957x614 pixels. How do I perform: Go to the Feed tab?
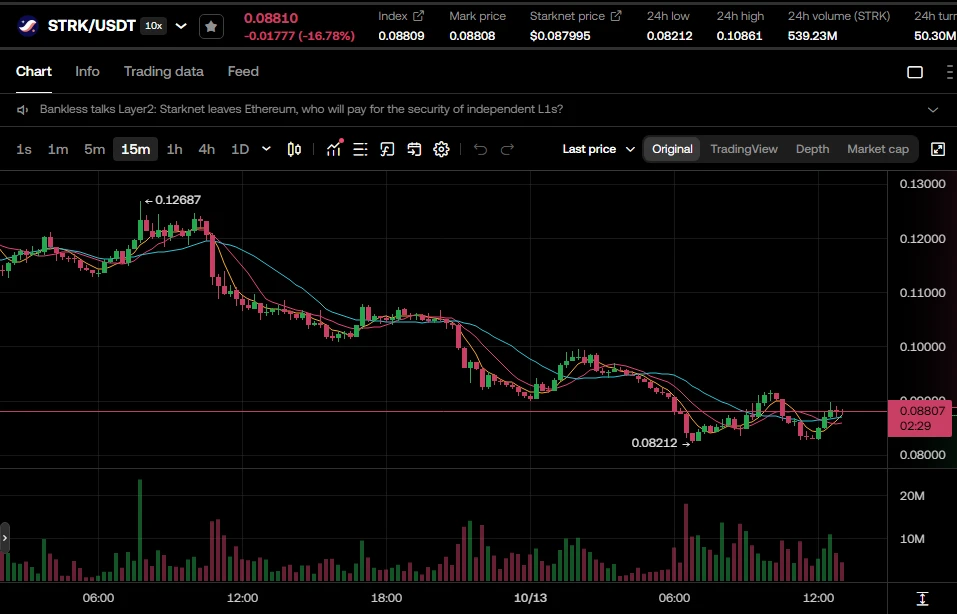243,71
